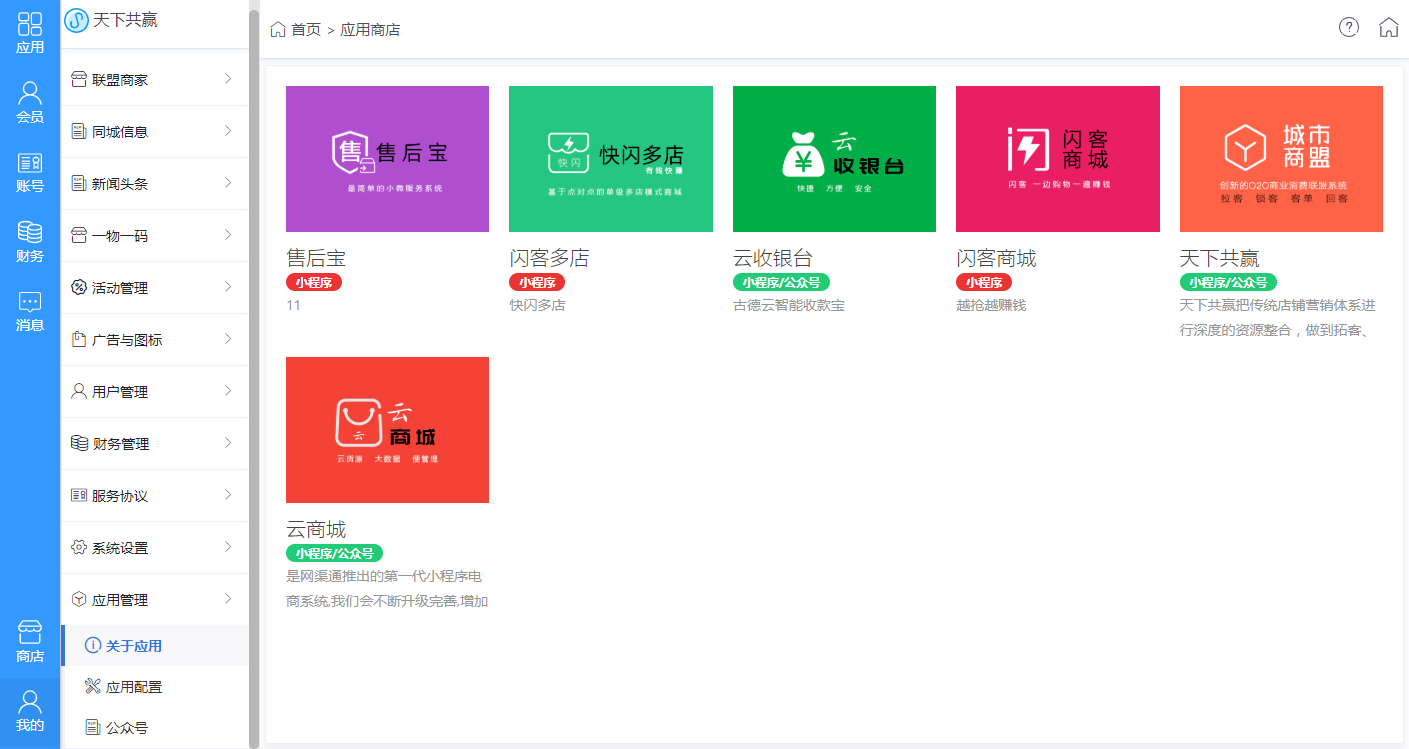Viewport: 1409px width, 749px height.
Task: Select the 公众号 submenu item
Action: click(x=127, y=728)
